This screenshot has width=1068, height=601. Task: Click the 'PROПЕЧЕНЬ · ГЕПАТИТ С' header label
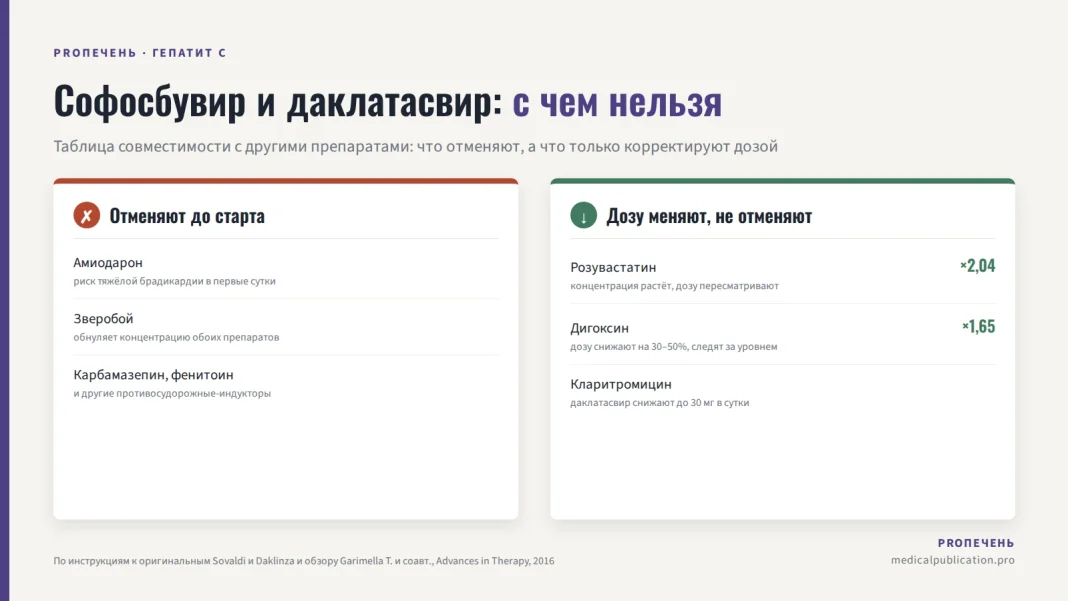pyautogui.click(x=140, y=52)
